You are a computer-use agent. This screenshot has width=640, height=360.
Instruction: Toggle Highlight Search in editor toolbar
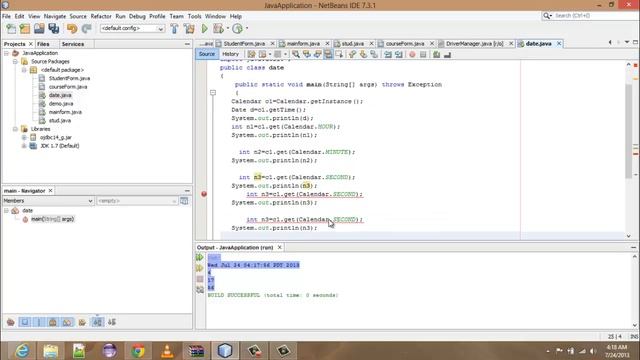pos(328,54)
